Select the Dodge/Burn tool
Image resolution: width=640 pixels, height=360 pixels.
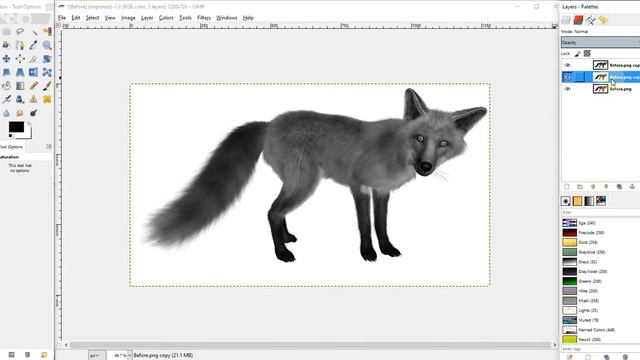33,113
